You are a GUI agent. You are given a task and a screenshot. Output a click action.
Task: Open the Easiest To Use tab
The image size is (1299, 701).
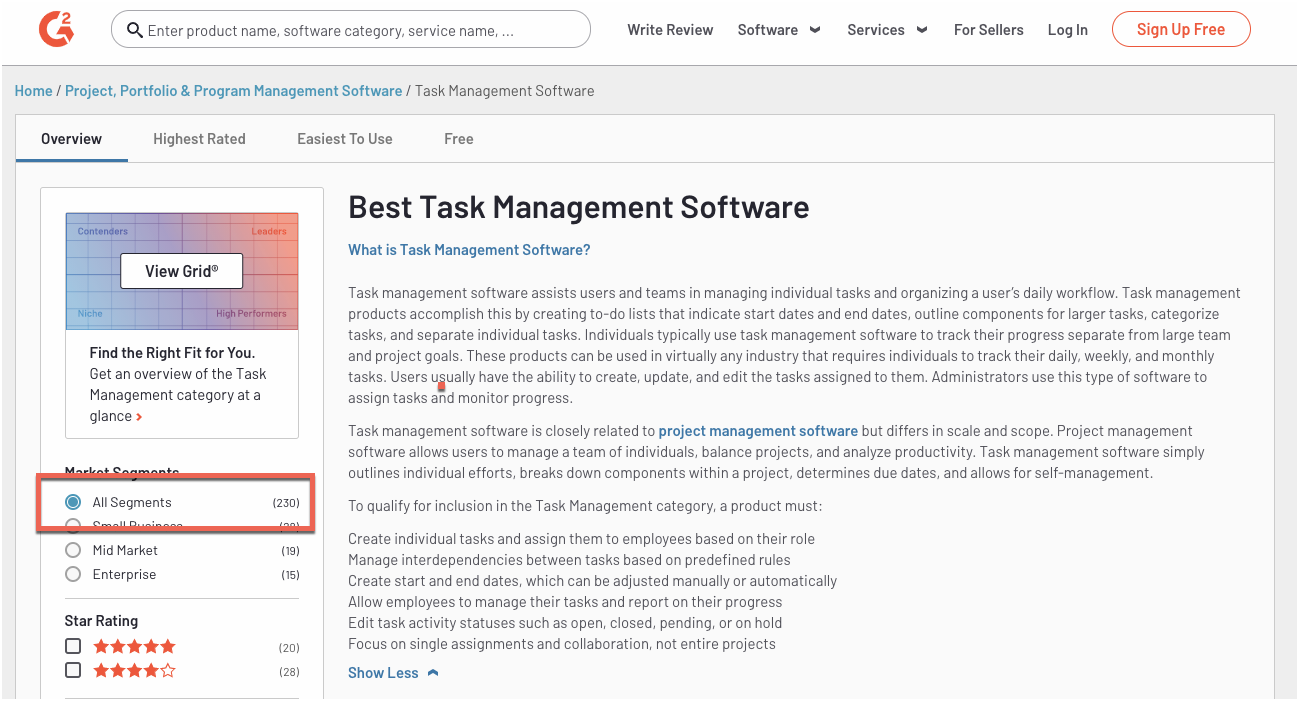(345, 139)
